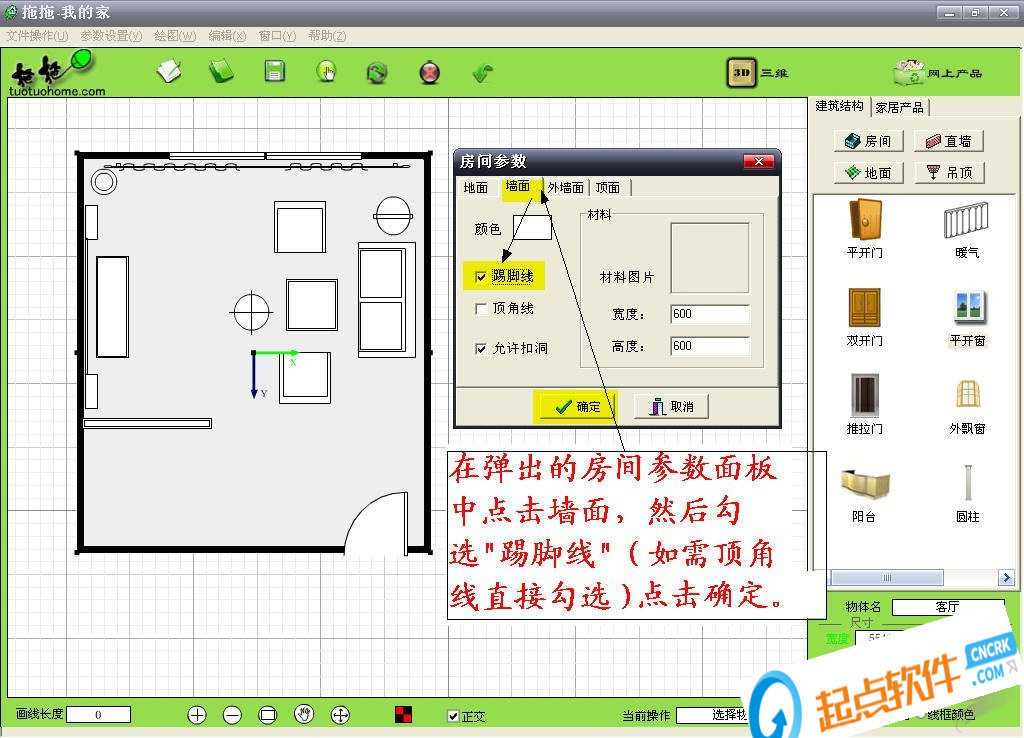The width and height of the screenshot is (1024, 738).
Task: Click the zoom out minus icon
Action: 232,715
